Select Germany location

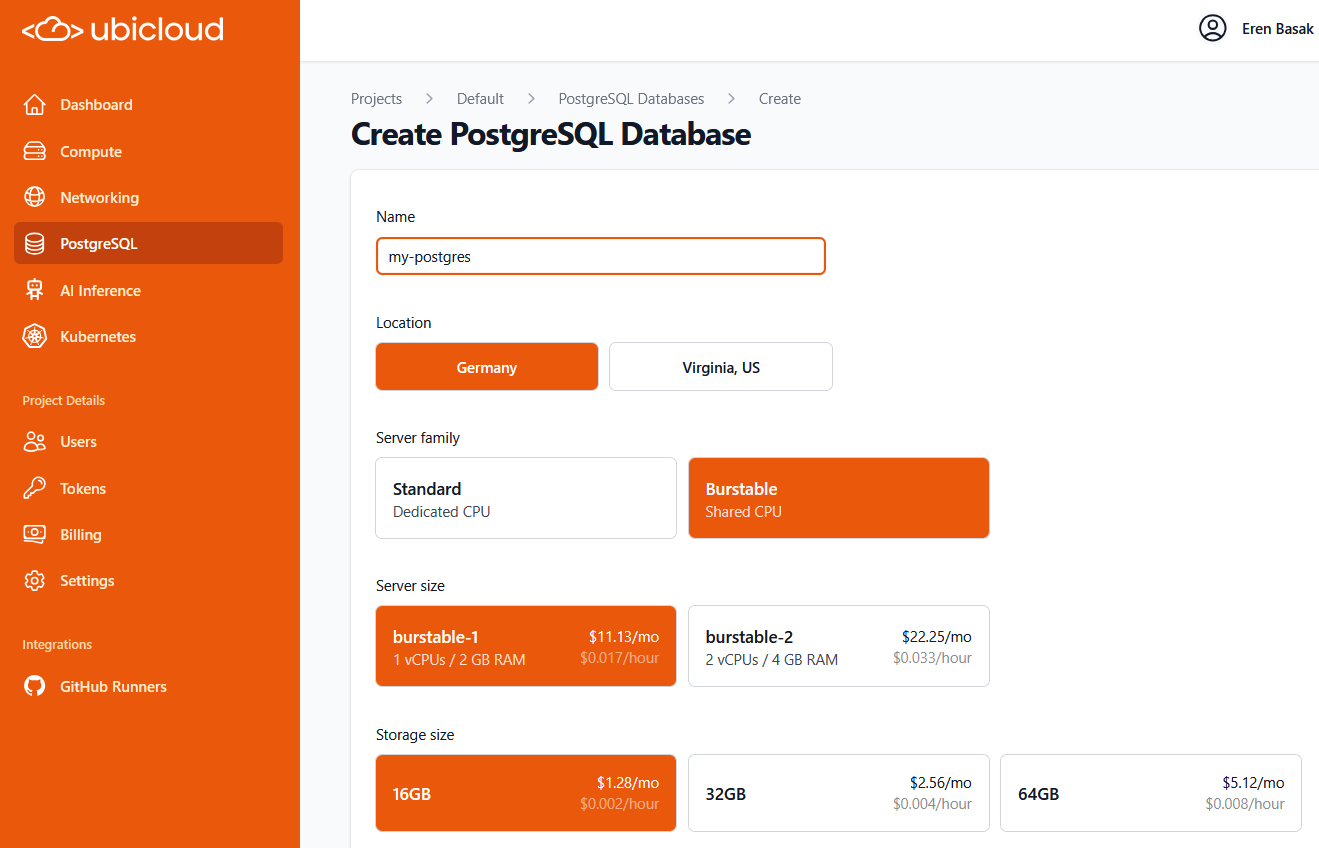pyautogui.click(x=487, y=367)
